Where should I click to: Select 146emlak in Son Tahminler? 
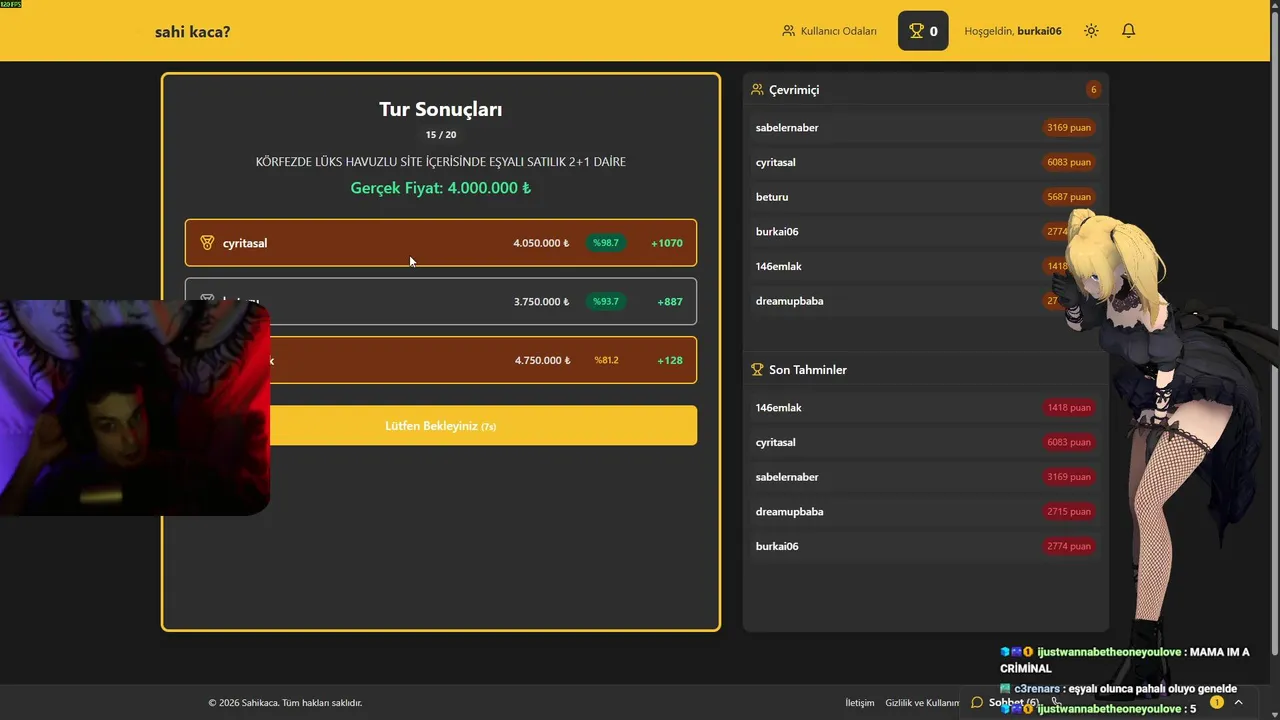925,407
